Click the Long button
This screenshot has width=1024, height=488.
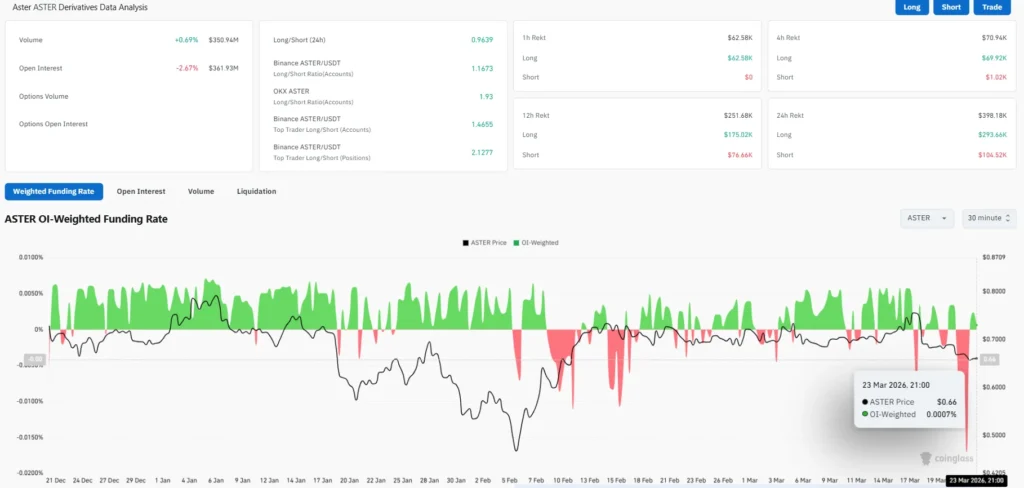(912, 7)
